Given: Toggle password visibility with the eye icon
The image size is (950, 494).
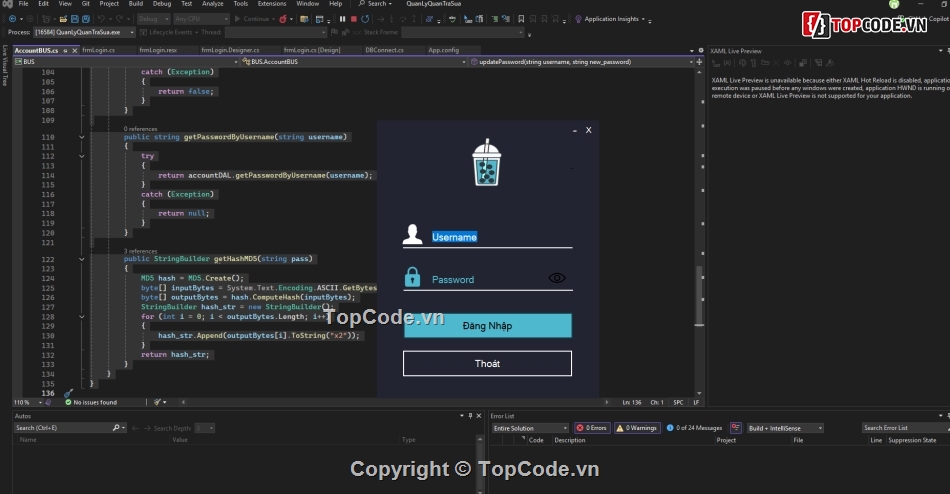Looking at the screenshot, I should click(557, 278).
